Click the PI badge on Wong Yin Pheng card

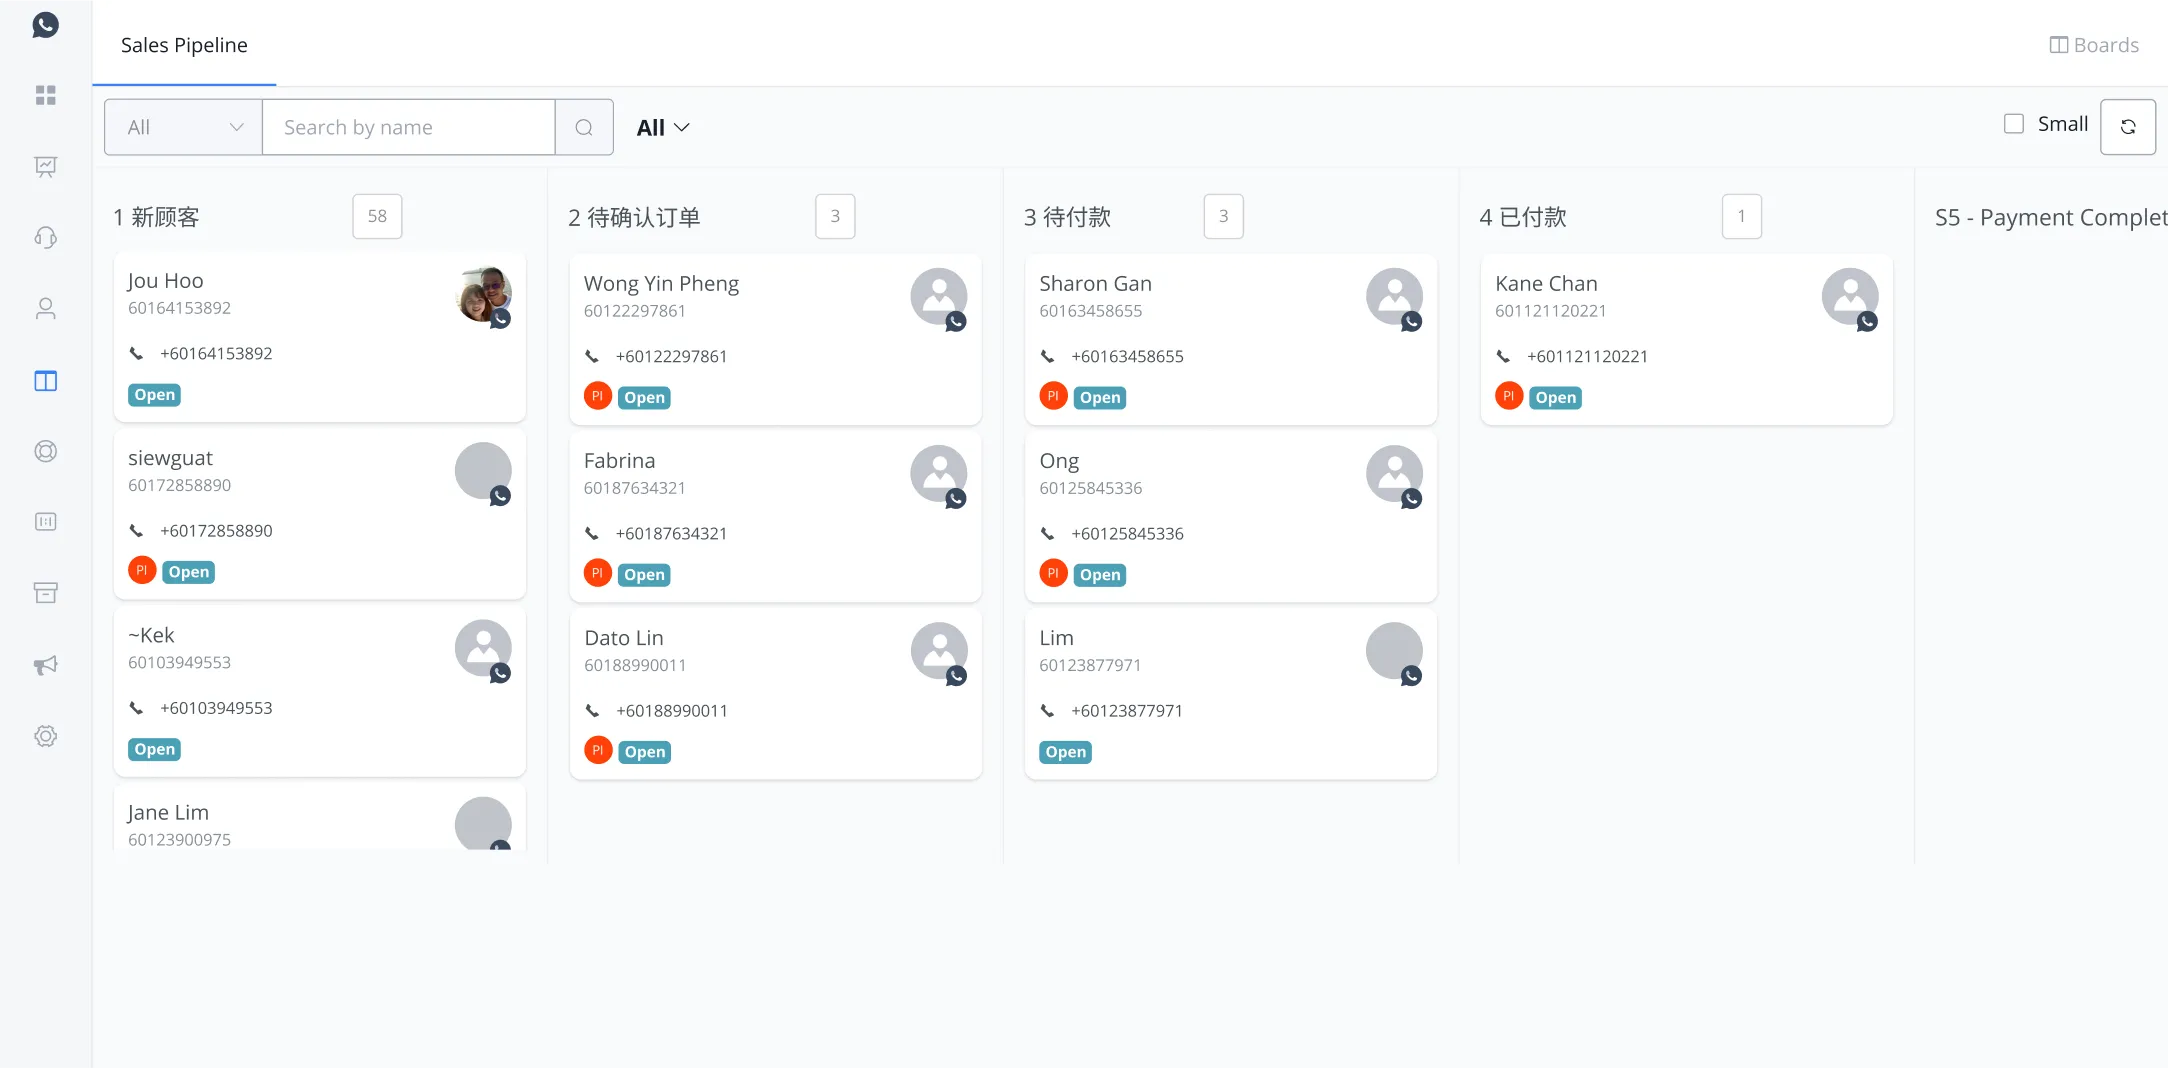[x=598, y=396]
